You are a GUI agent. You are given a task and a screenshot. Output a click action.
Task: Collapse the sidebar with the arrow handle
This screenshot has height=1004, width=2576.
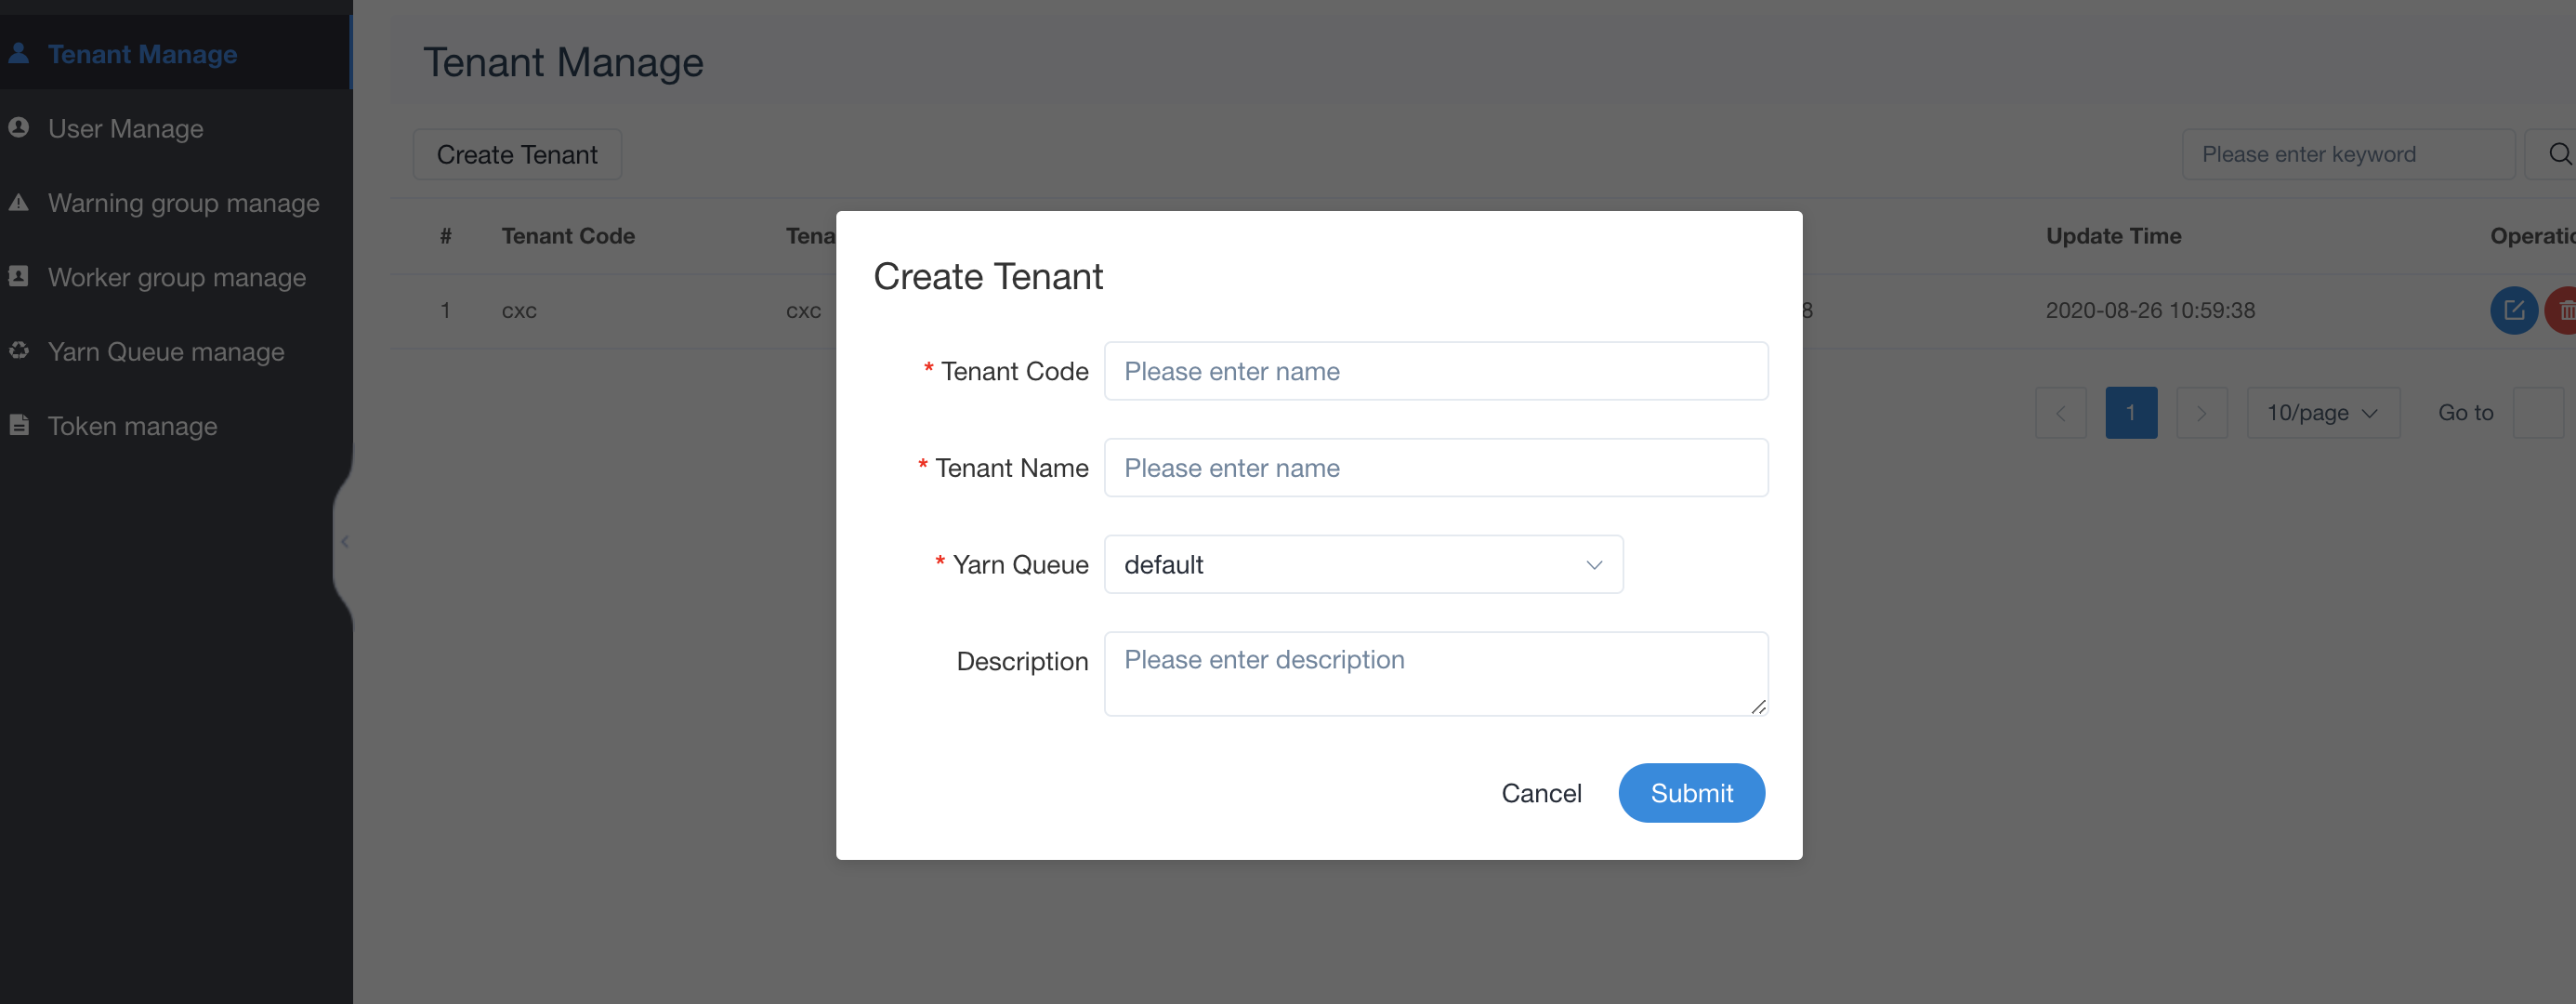click(344, 541)
